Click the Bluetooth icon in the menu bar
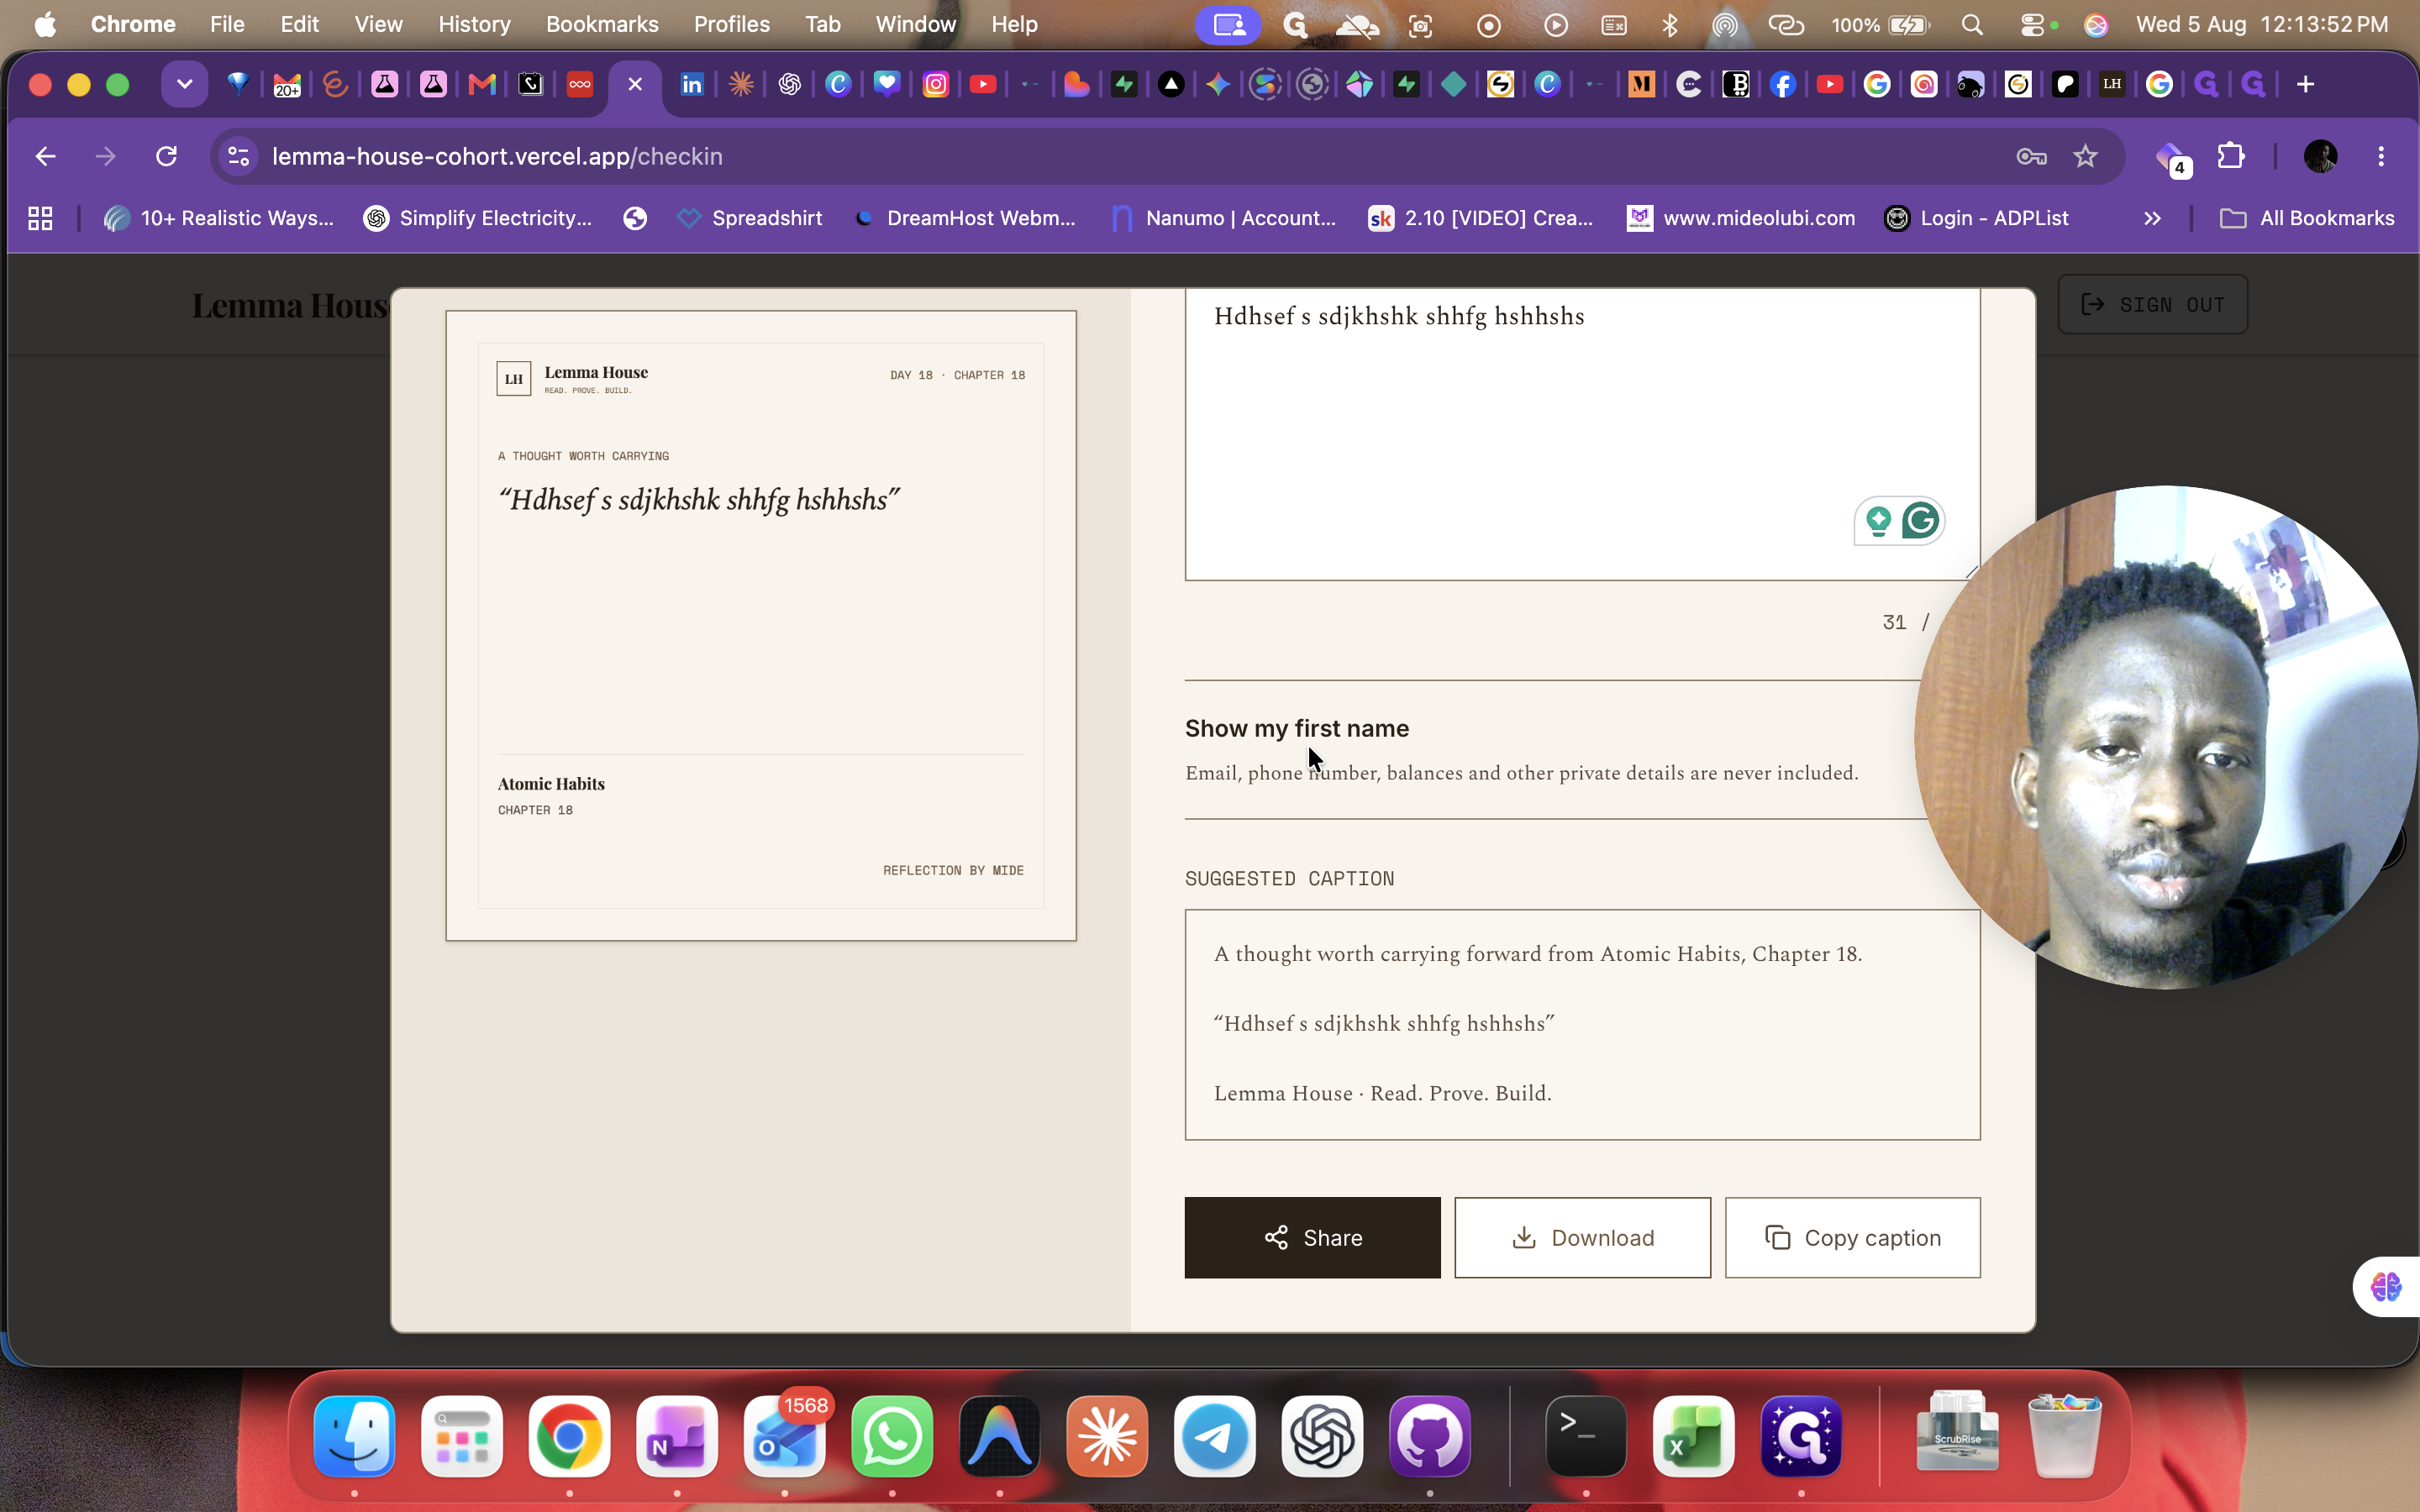 [x=1670, y=24]
